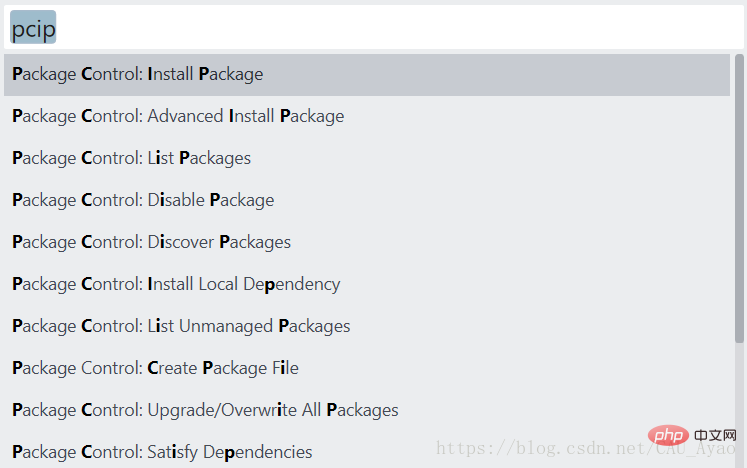Screen dimensions: 747x468
Task: Select List Unmanaged Packages command
Action: tap(181, 326)
